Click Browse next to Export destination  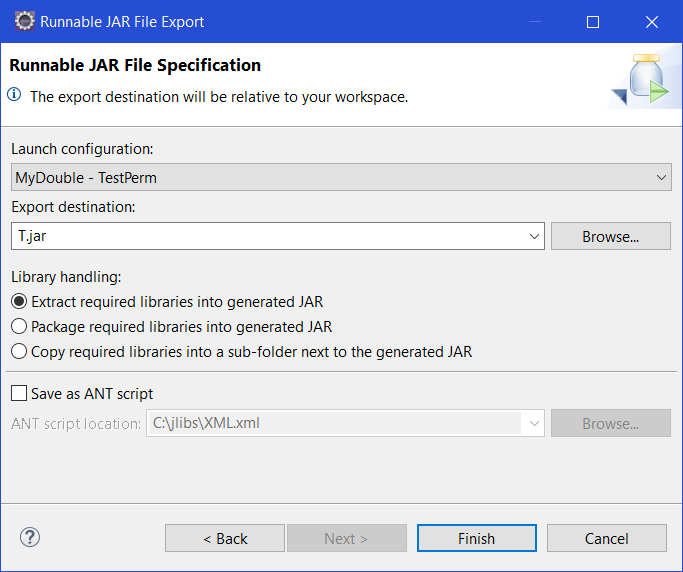coord(611,236)
